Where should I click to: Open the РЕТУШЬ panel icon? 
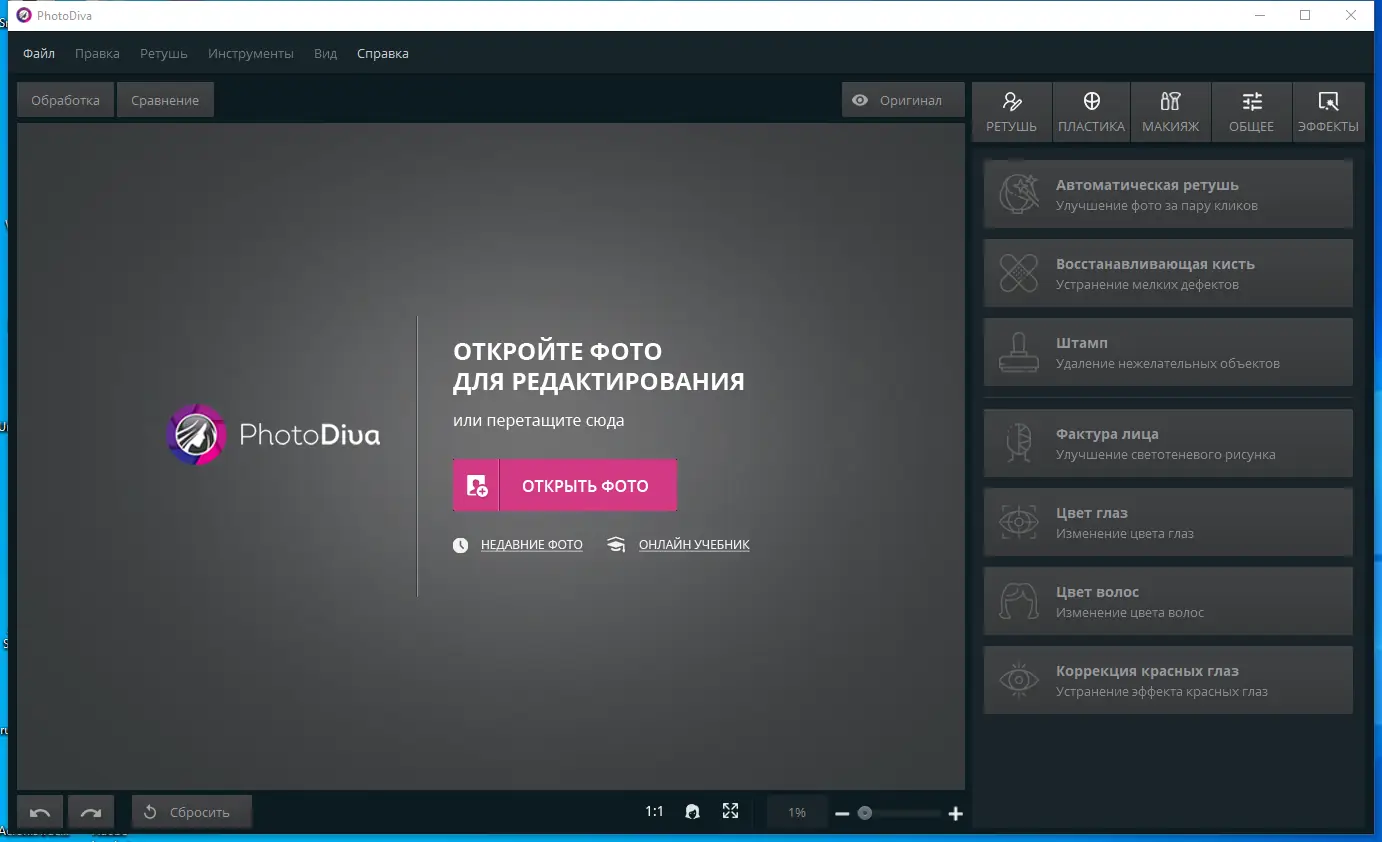1011,110
